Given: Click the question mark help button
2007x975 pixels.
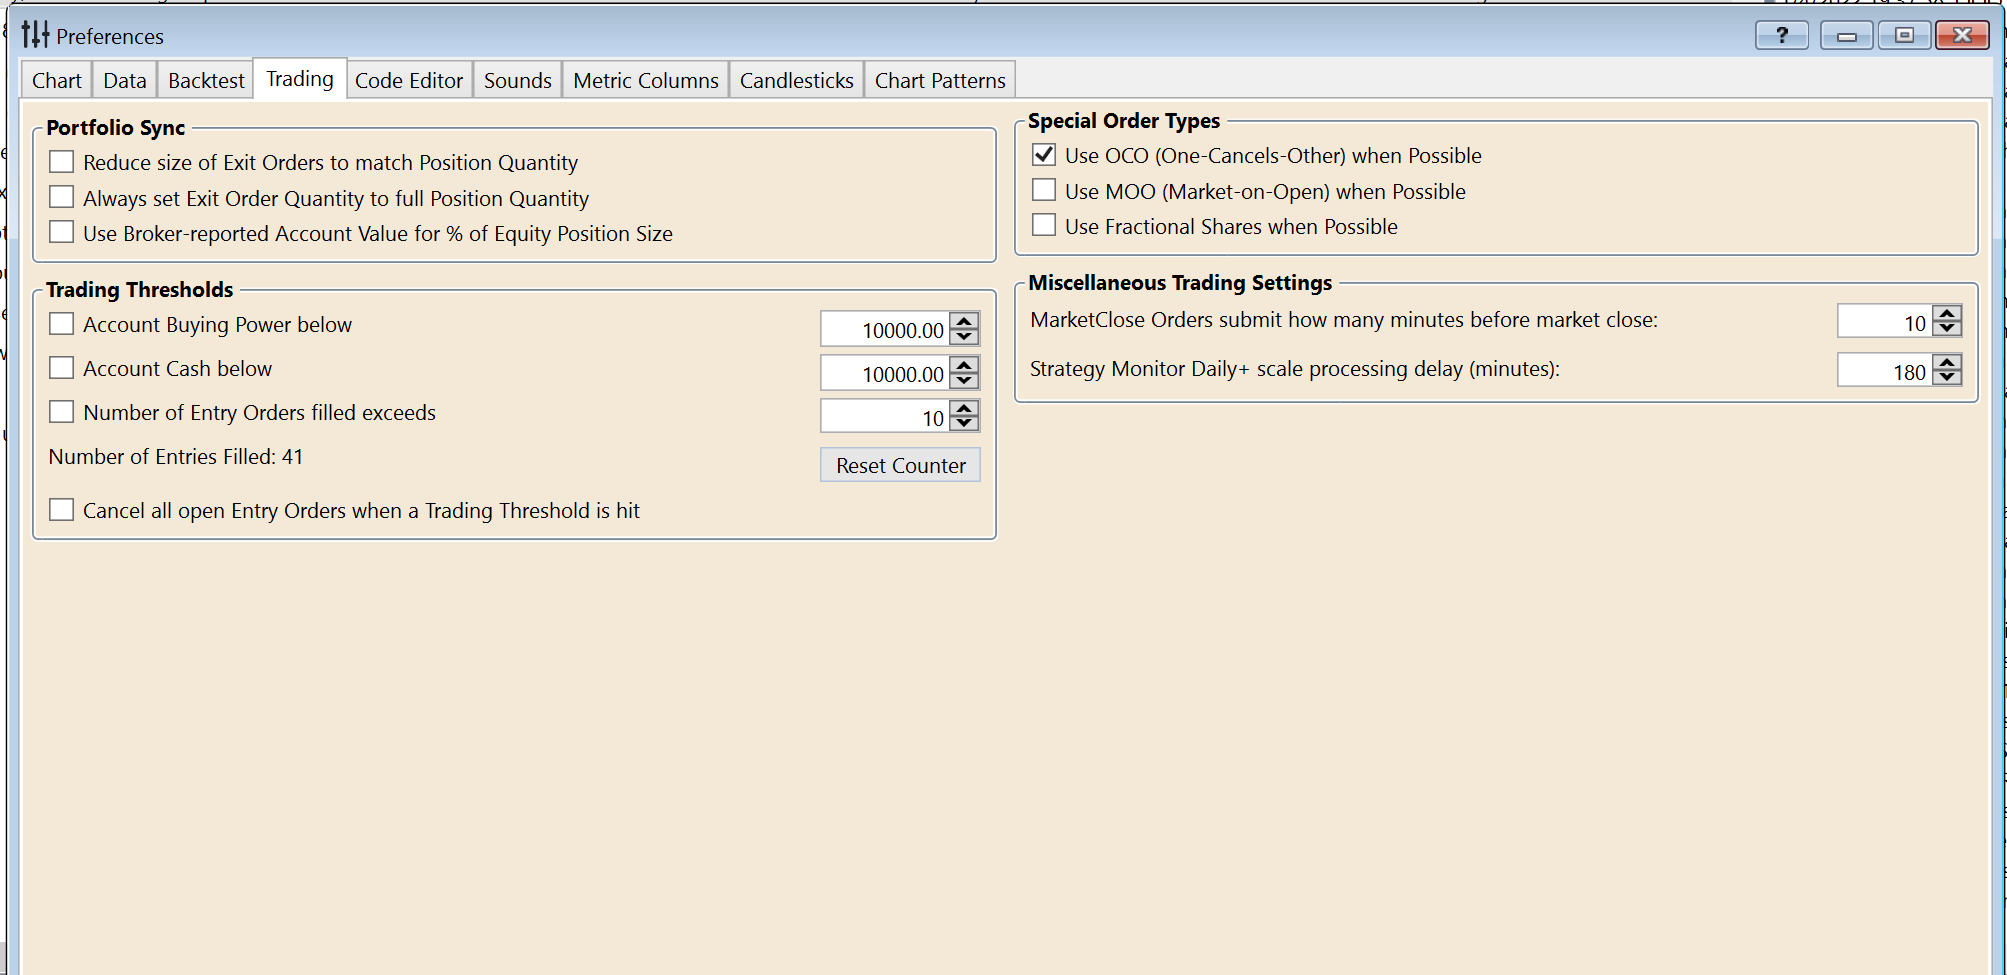Looking at the screenshot, I should click(1781, 36).
